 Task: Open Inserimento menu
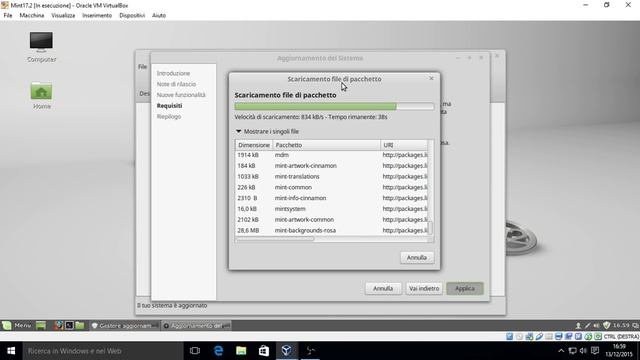tap(97, 16)
